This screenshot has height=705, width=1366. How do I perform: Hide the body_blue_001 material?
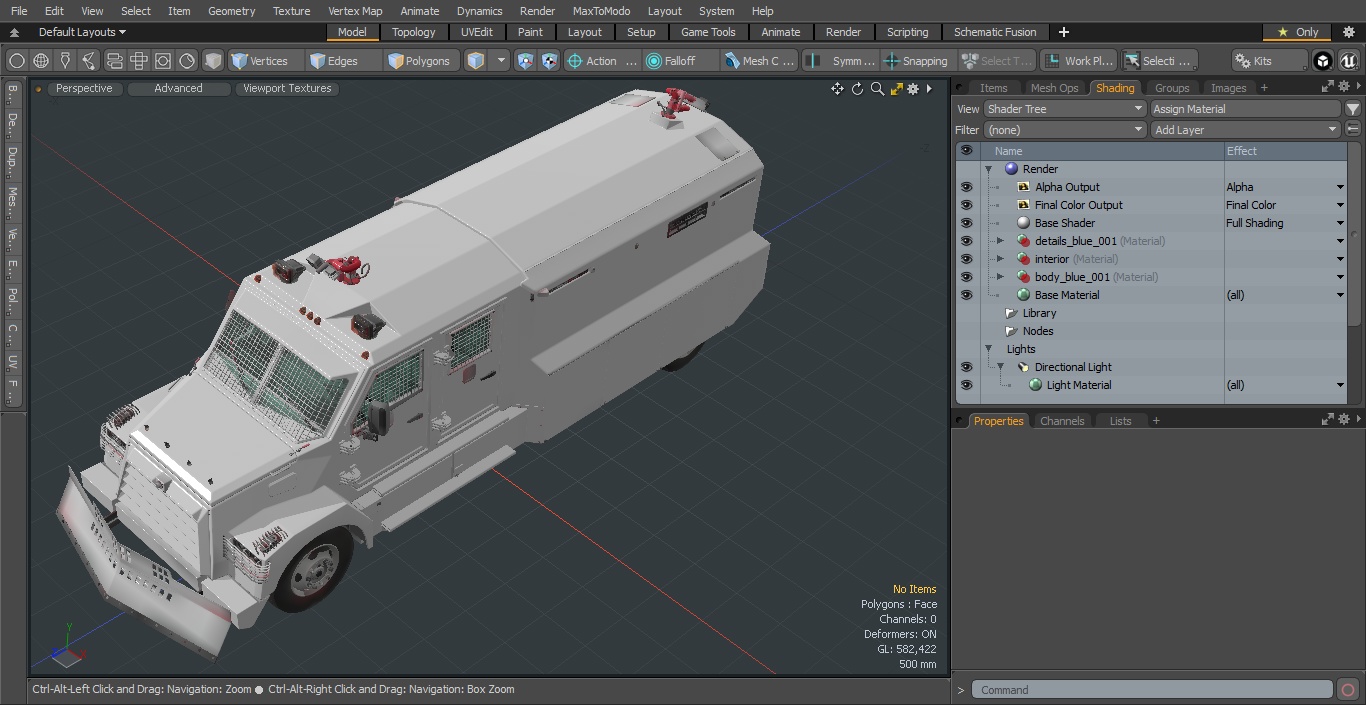coord(966,277)
